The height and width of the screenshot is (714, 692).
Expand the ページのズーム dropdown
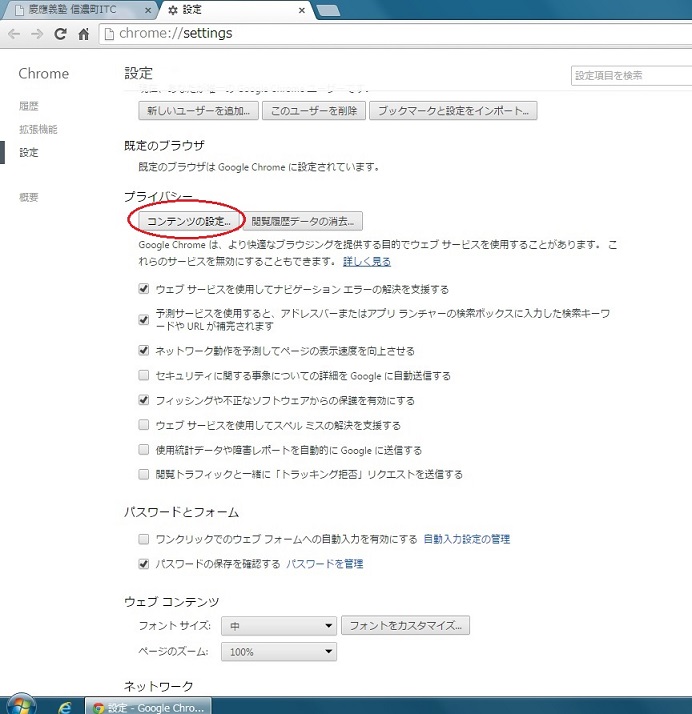coord(280,652)
